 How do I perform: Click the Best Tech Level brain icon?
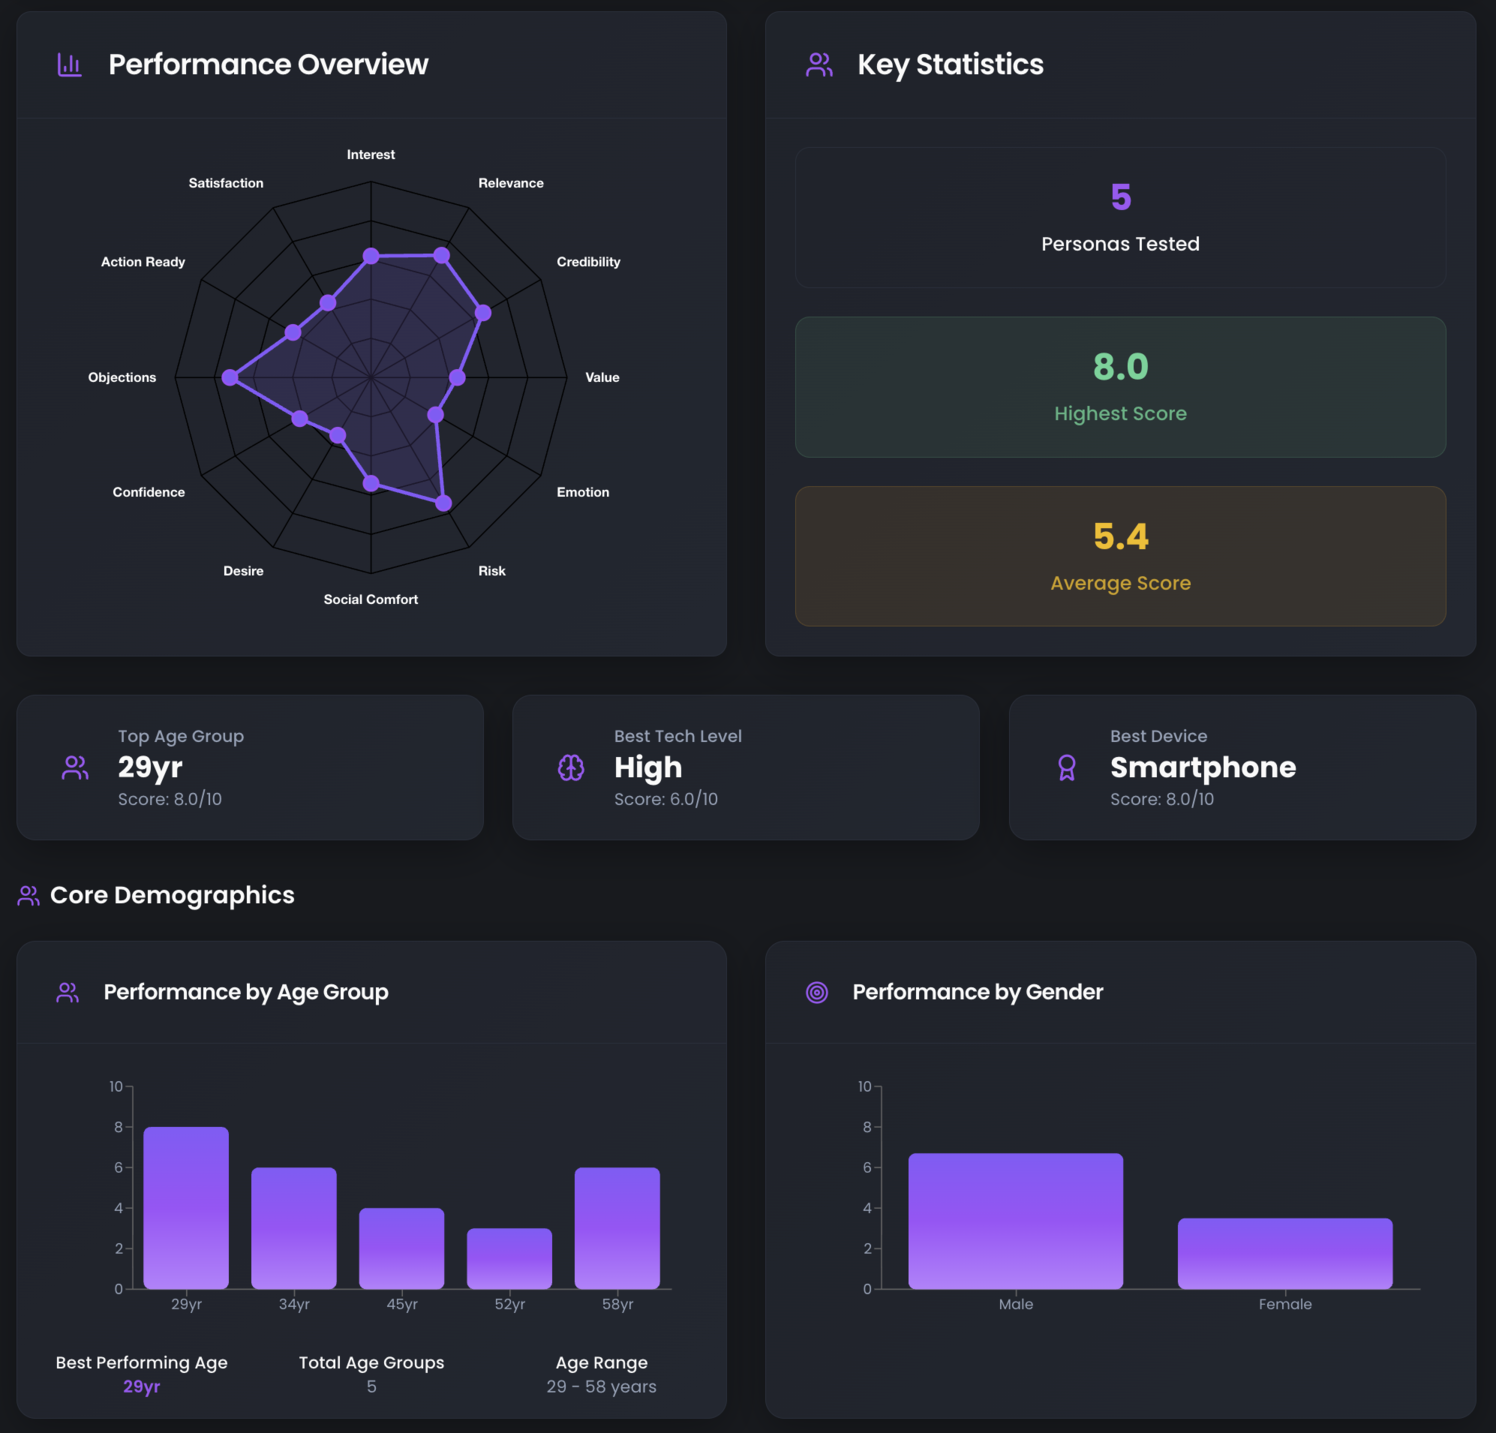pos(571,768)
